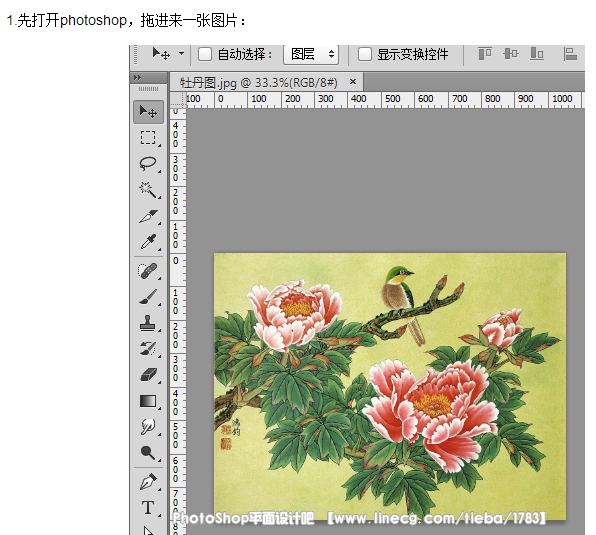This screenshot has width=596, height=535.
Task: Select the Path Selection arrow tool
Action: tap(148, 530)
